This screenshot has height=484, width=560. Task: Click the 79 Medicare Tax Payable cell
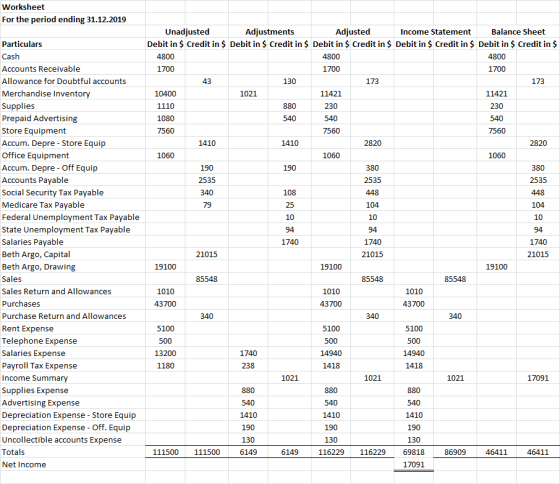(207, 205)
